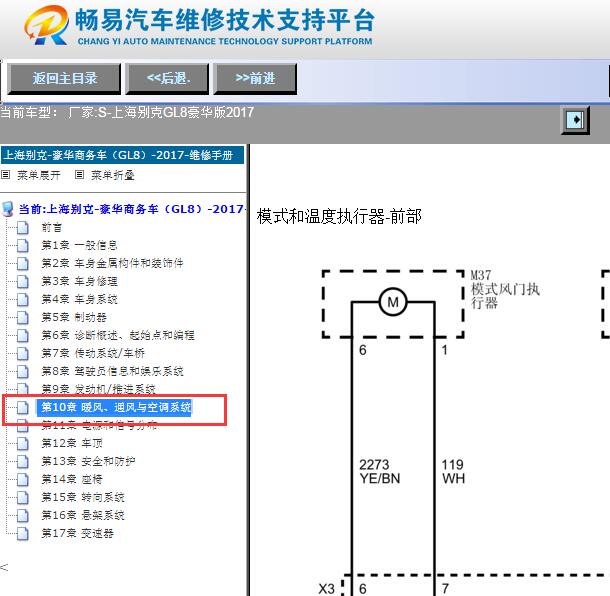
Task: Click the arrow panel toggle icon at right
Action: 575,120
